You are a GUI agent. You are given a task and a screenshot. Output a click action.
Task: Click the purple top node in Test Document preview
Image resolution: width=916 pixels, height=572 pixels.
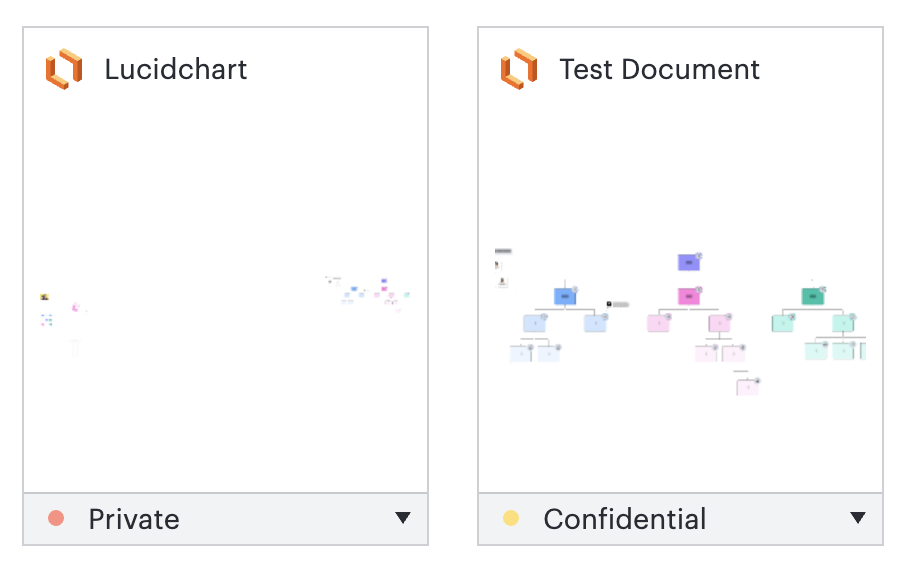(689, 262)
